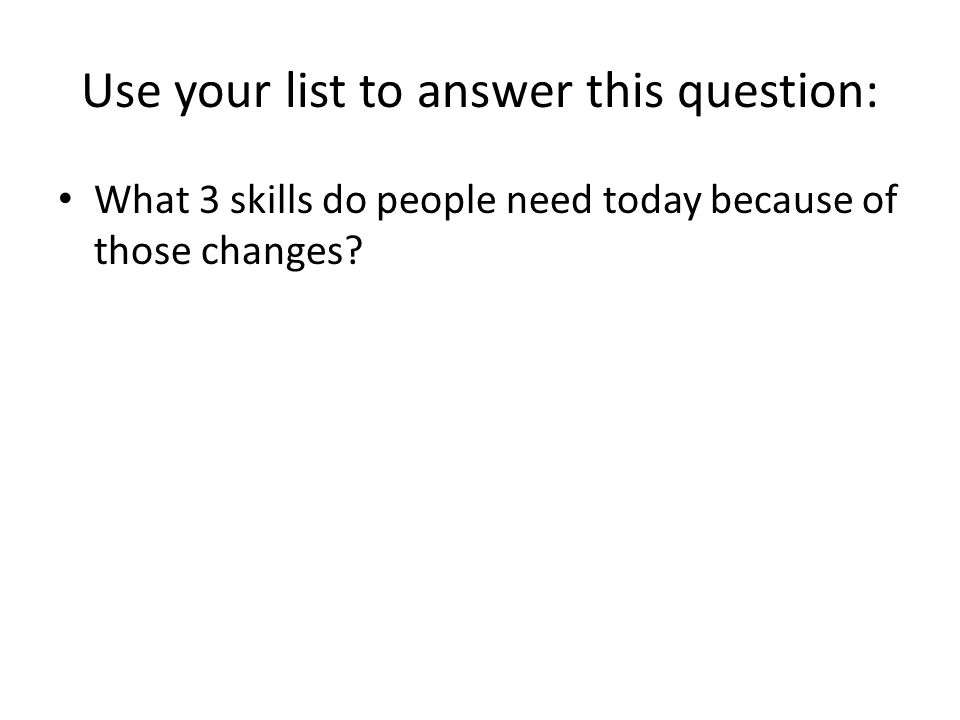Click the word 'What' starting the bullet
The height and width of the screenshot is (720, 960).
click(141, 200)
